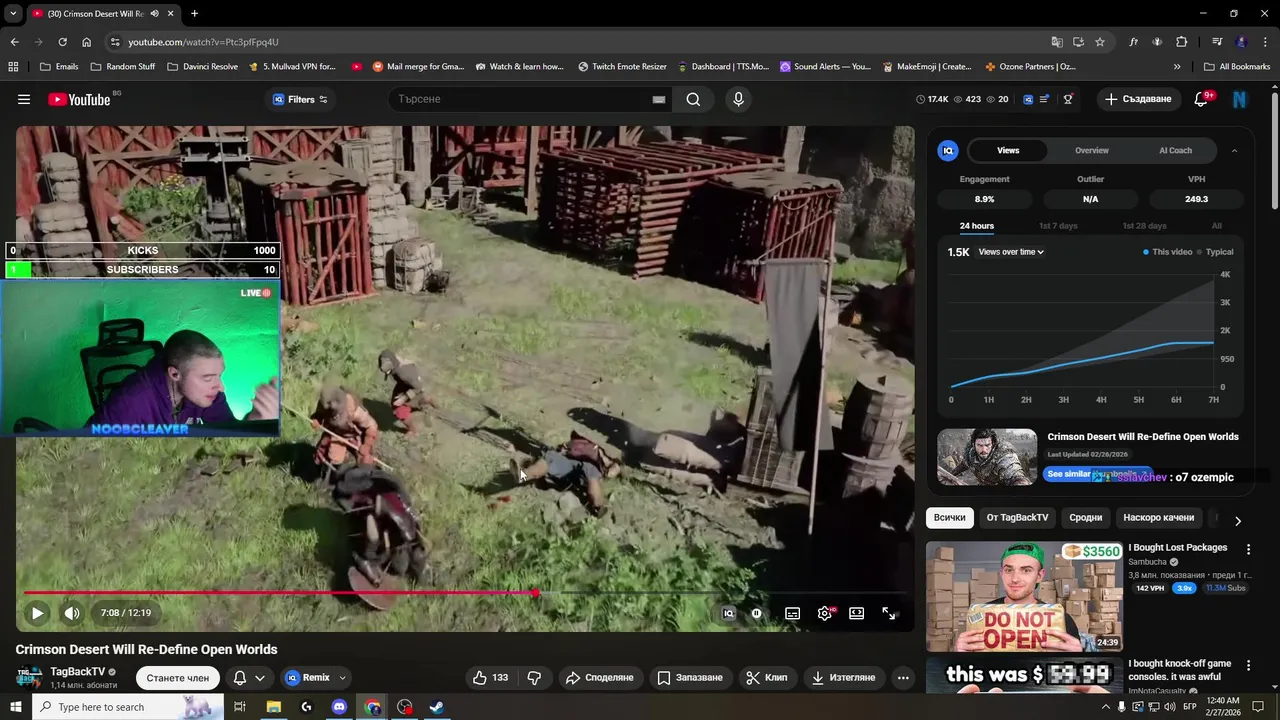
Task: Enter fullscreen mode in the player
Action: pyautogui.click(x=889, y=614)
